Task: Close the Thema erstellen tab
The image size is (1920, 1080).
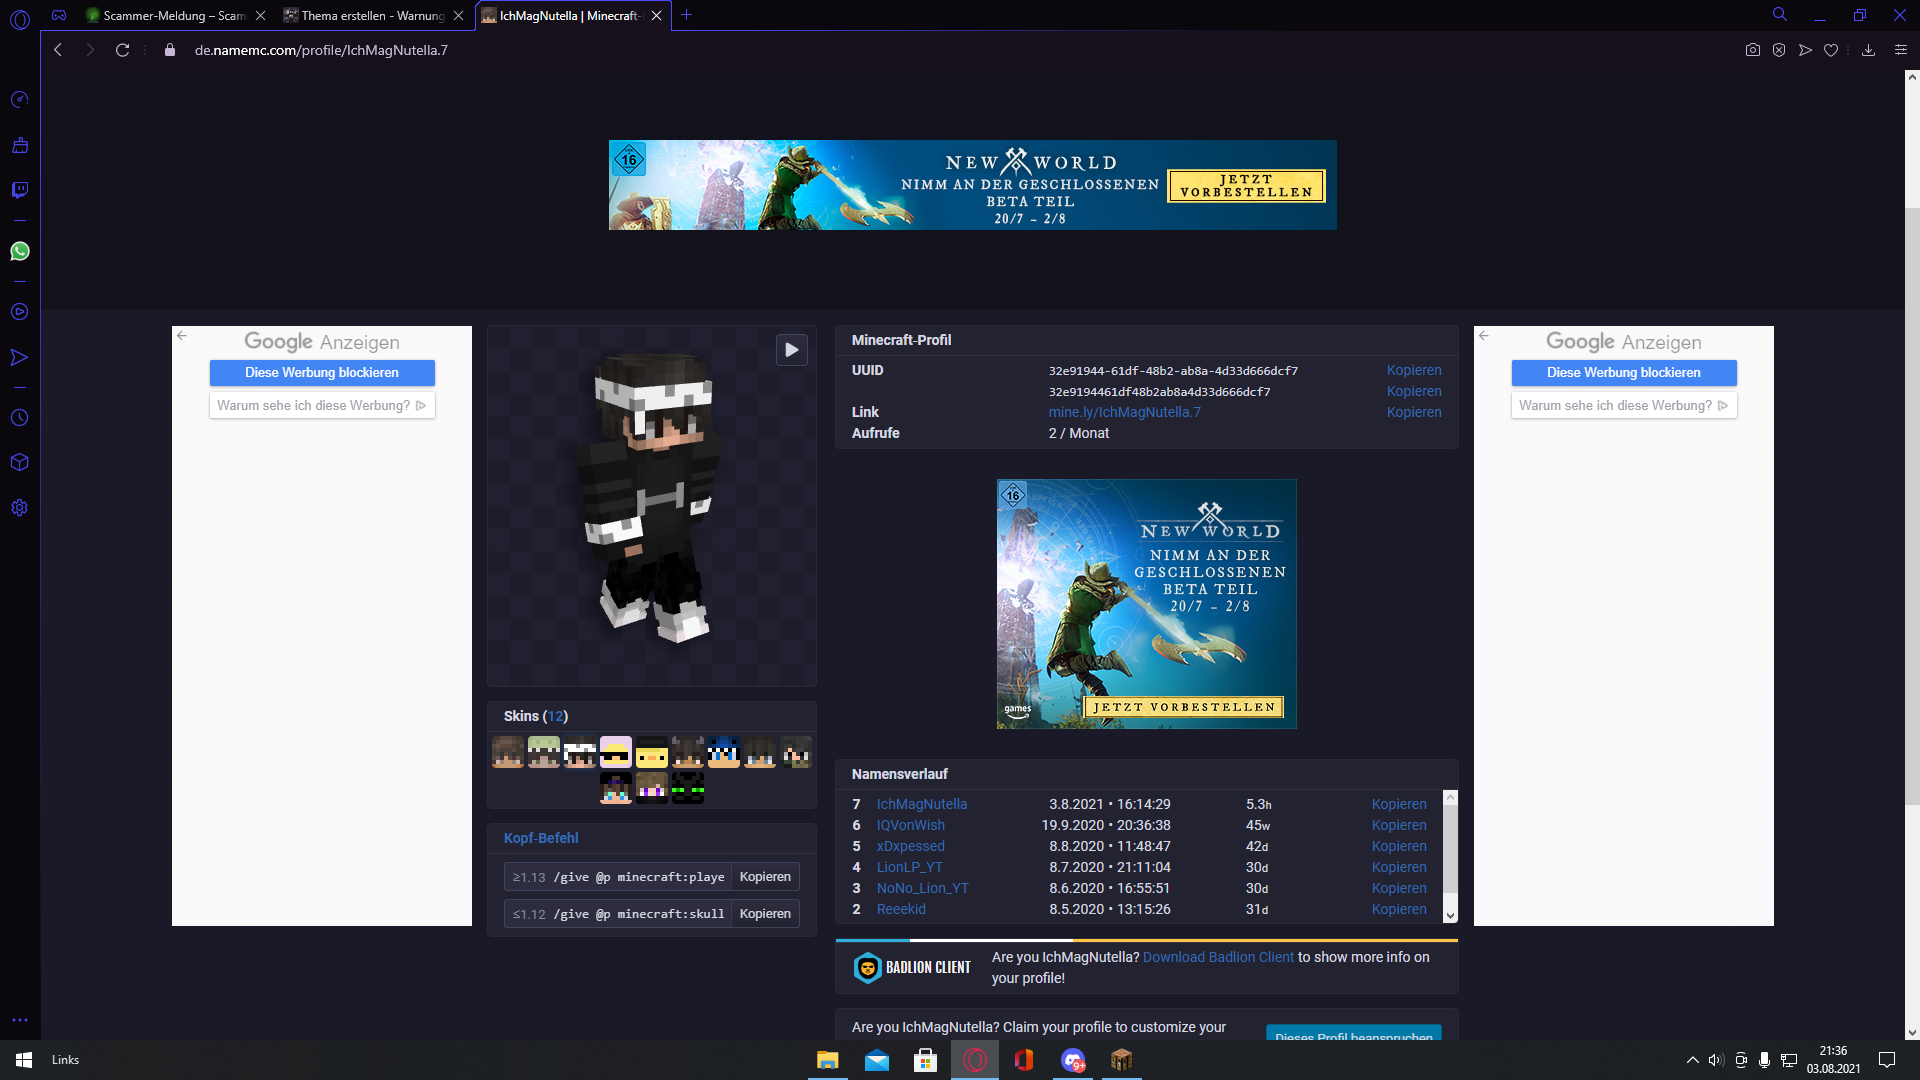Action: tap(459, 16)
